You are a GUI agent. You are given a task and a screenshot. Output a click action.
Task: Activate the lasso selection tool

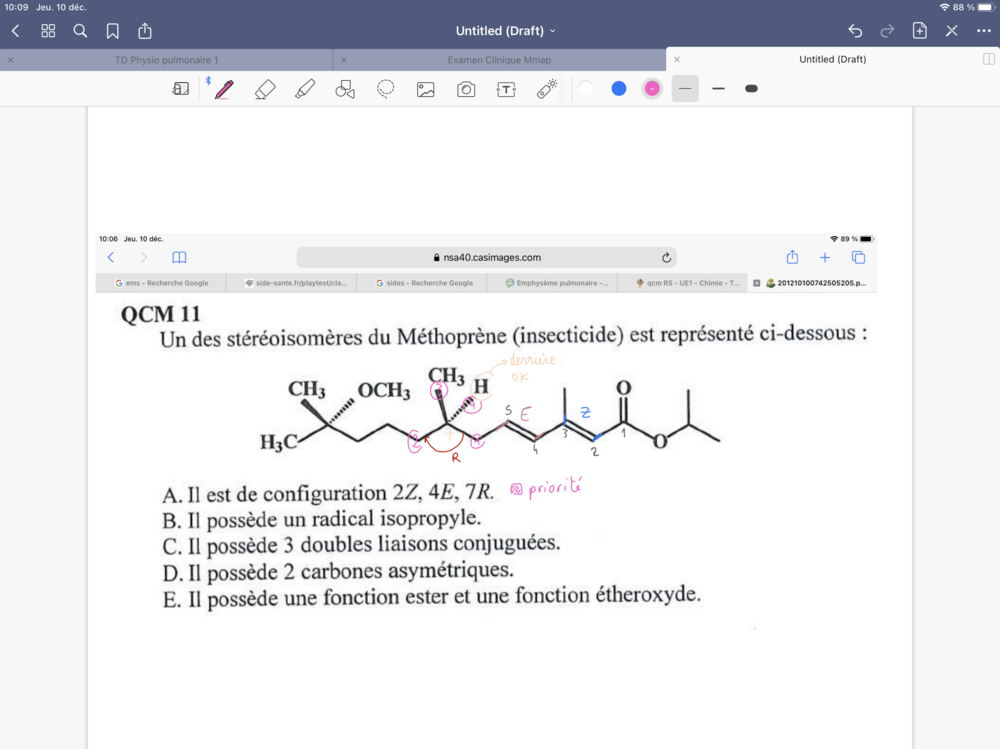(385, 89)
